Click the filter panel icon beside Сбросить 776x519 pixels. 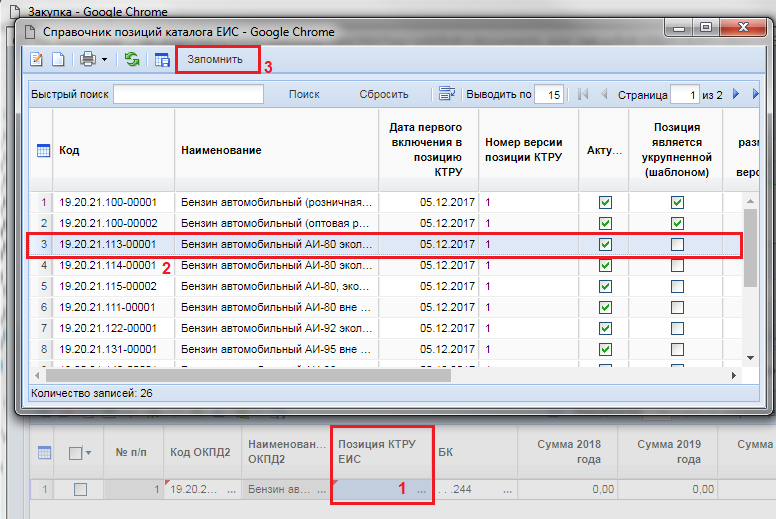pos(446,94)
